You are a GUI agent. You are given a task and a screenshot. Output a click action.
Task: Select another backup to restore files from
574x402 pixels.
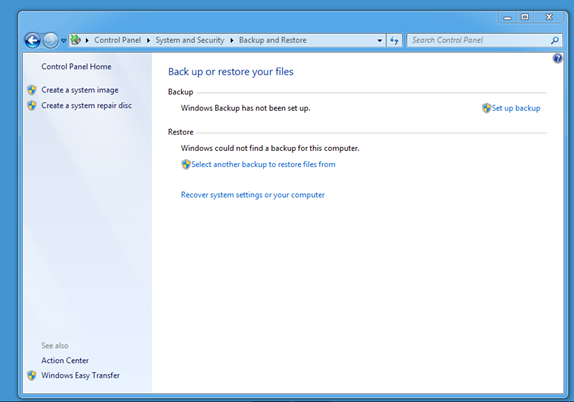(x=263, y=164)
